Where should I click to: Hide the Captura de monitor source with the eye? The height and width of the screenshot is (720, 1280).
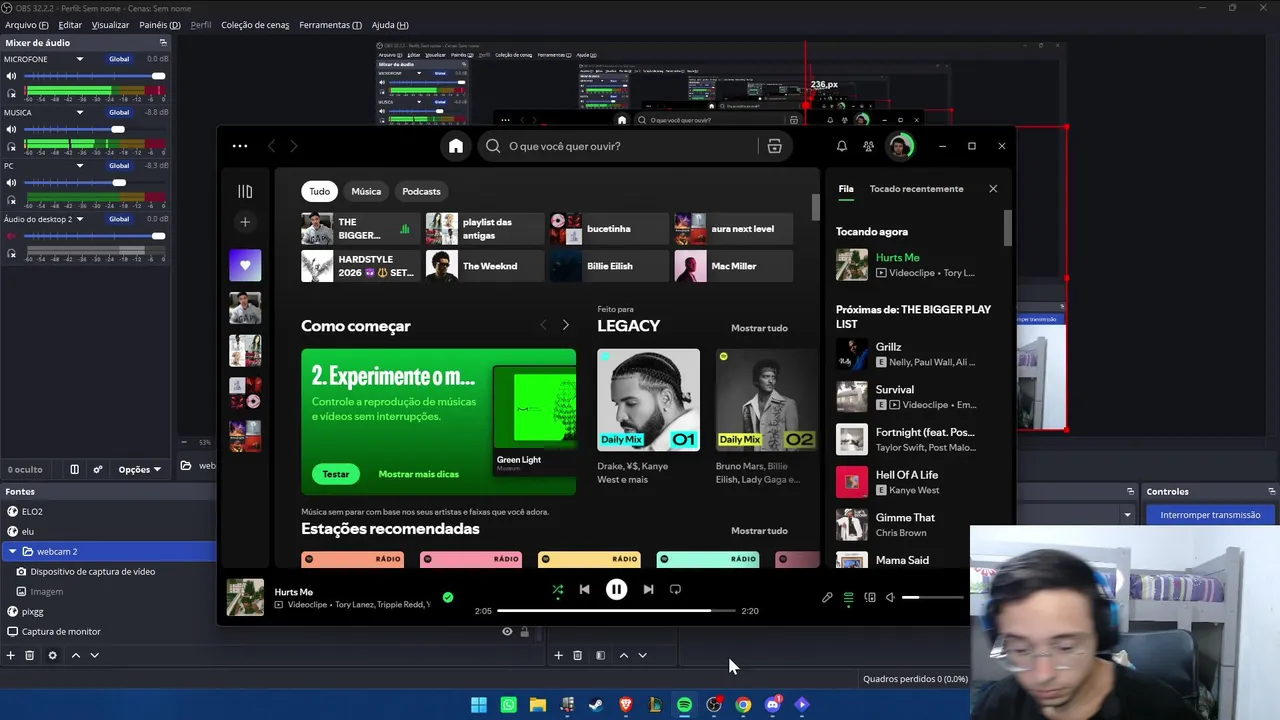(x=507, y=632)
